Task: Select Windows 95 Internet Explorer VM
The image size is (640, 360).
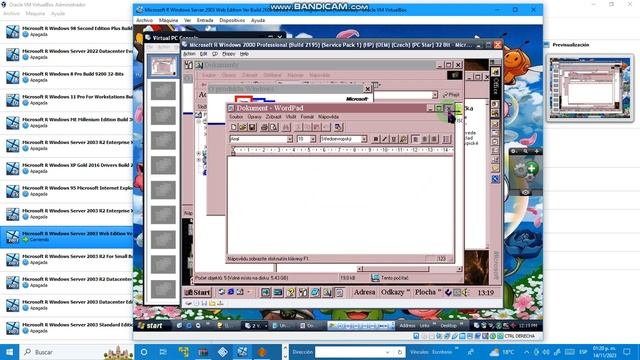Action: [67, 191]
